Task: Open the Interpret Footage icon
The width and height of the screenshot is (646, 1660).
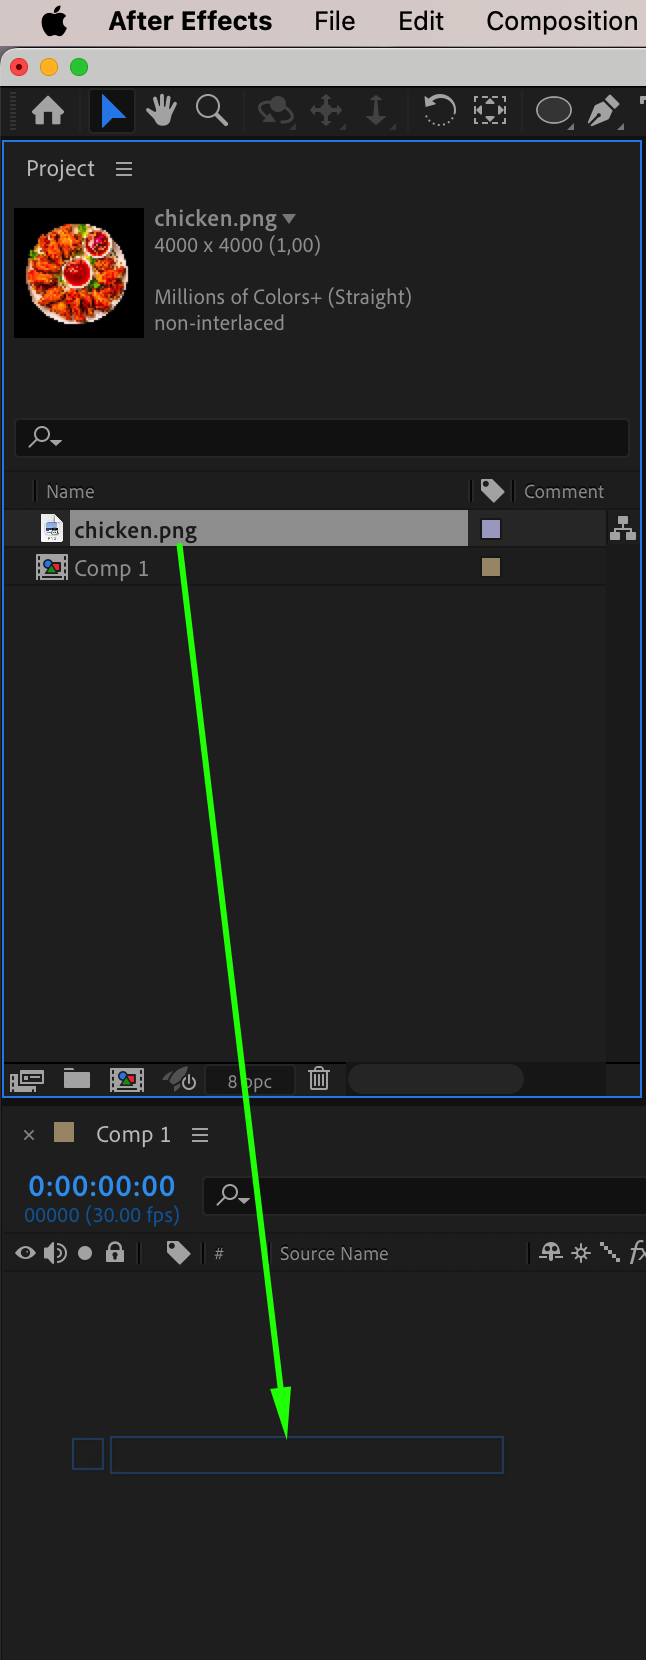Action: pos(27,1080)
